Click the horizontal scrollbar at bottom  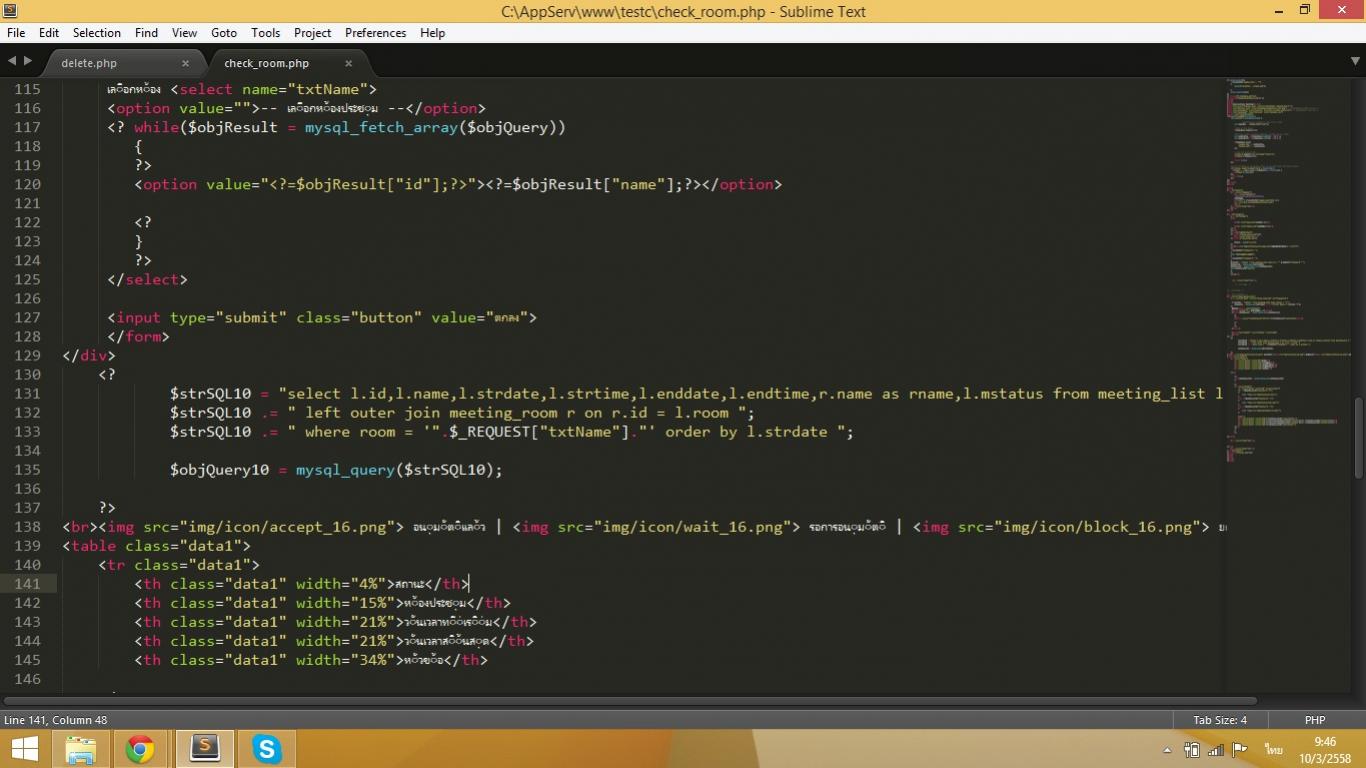point(630,701)
